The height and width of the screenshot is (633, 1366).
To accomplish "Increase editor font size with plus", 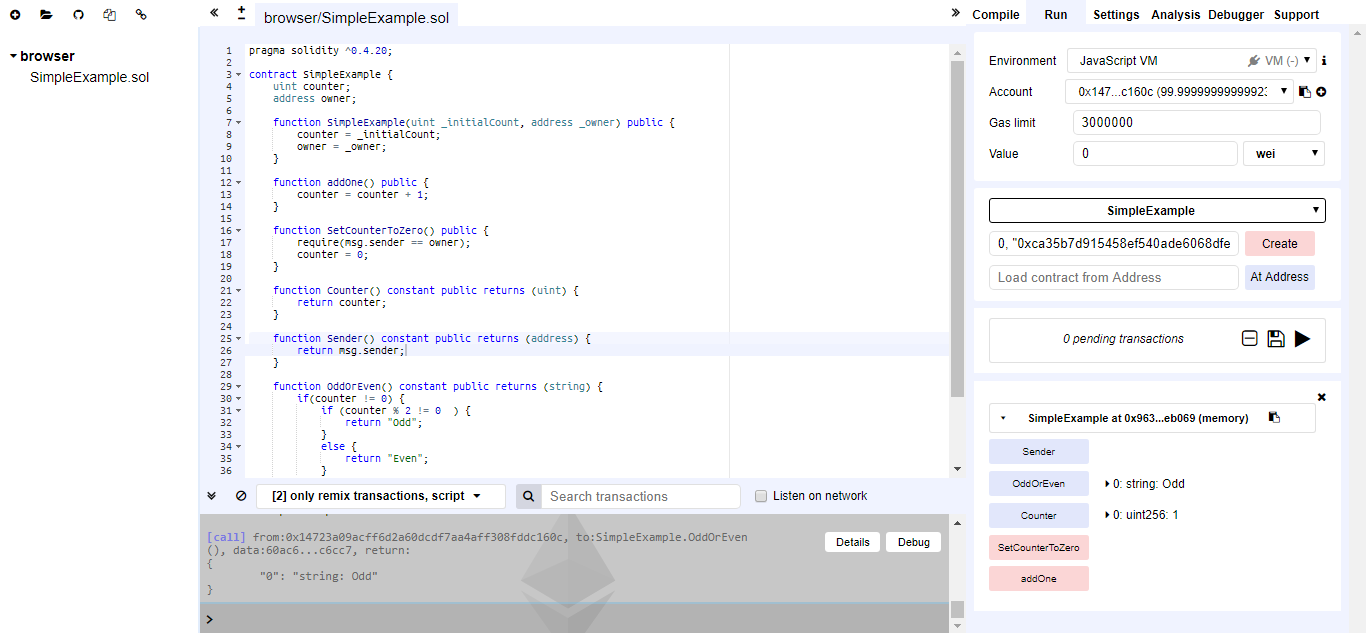I will click(241, 8).
